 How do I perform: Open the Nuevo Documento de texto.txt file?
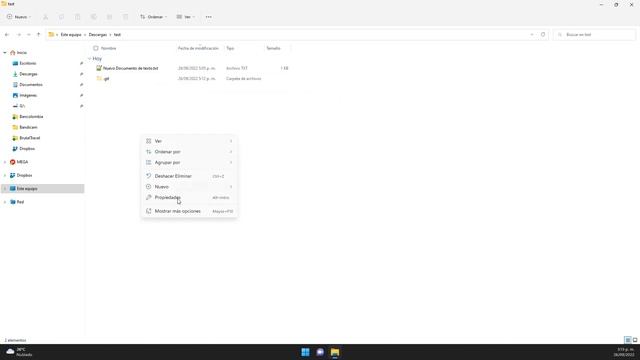point(131,68)
